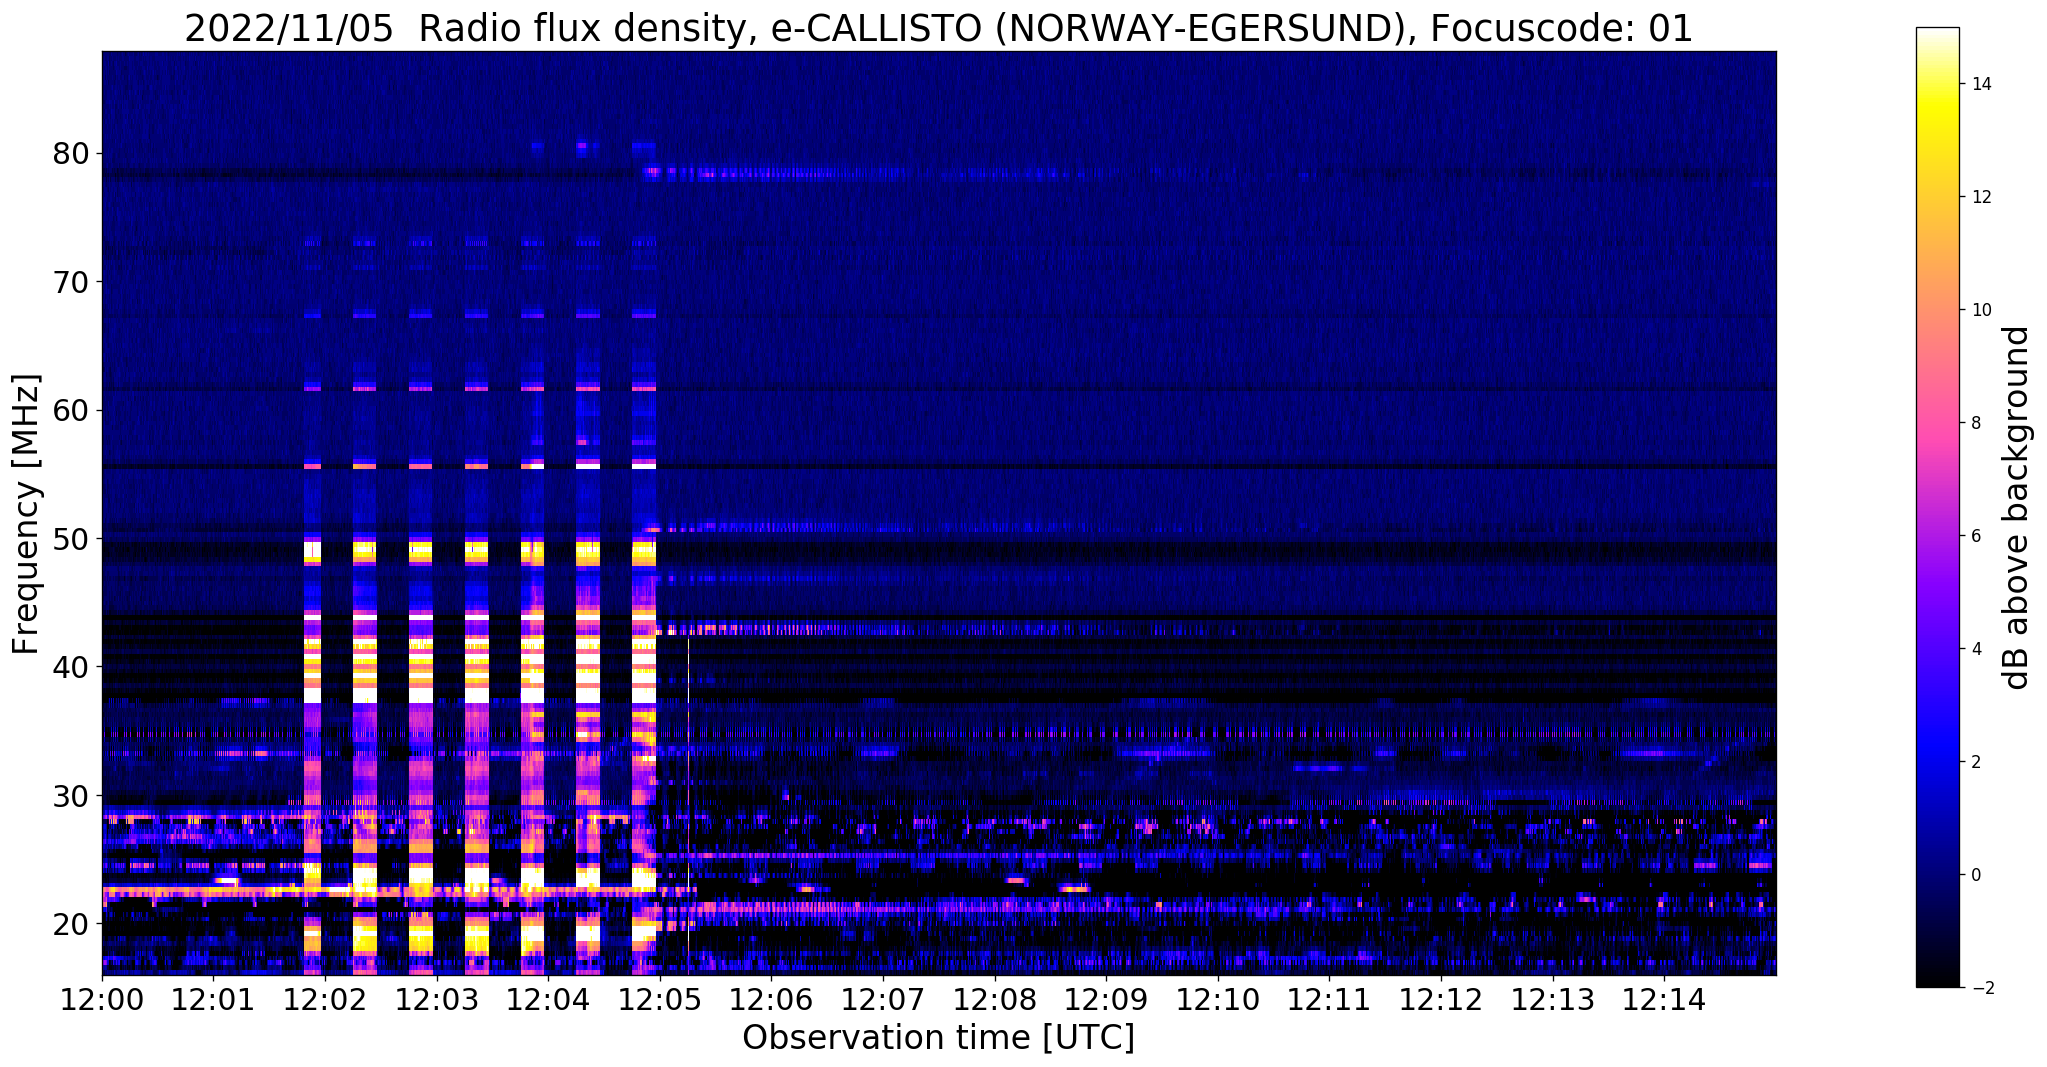Screen dimensions: 2047x1067
Task: Click the colorbar tick label 12
Action: [x=1980, y=197]
